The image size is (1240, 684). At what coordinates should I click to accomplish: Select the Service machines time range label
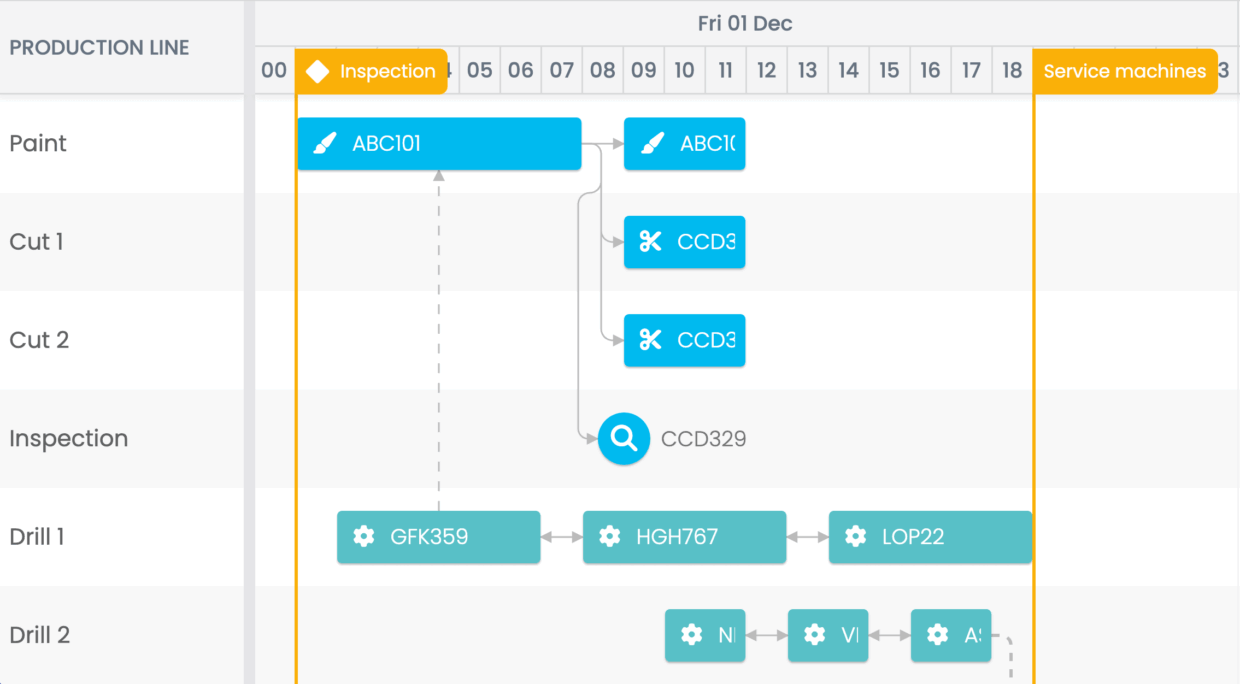1125,71
